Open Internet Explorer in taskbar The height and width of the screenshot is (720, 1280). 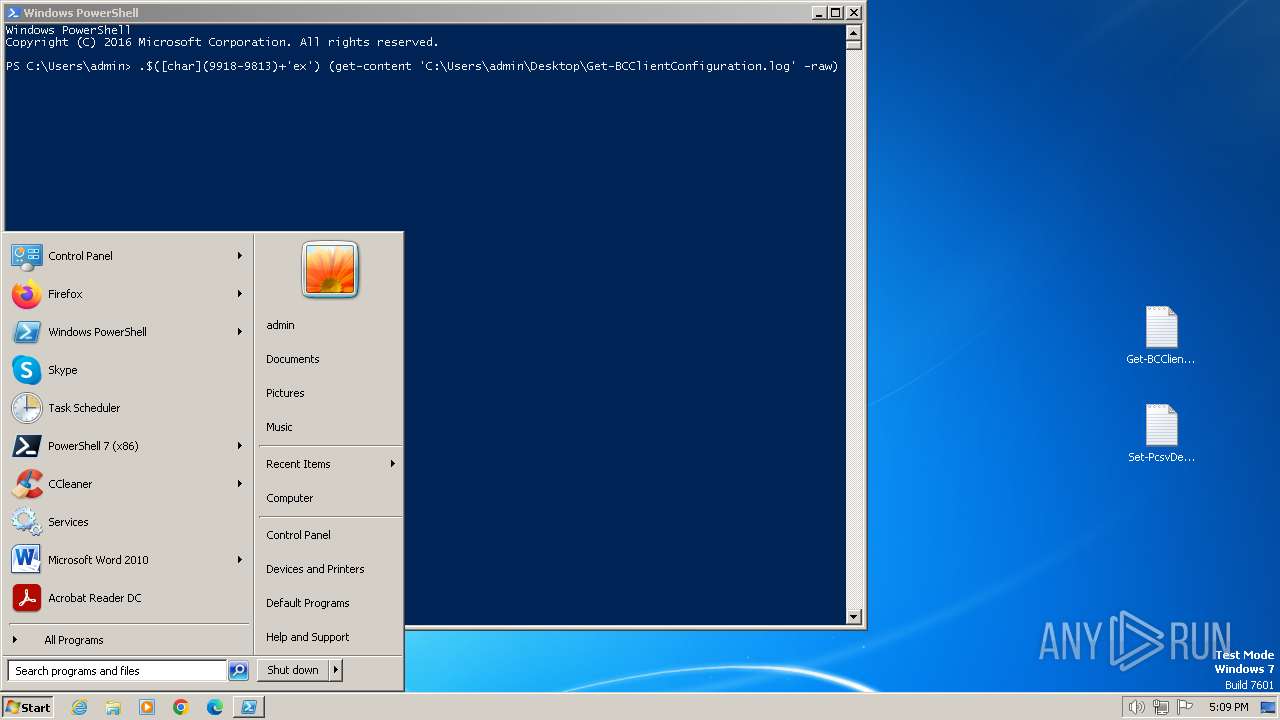(80, 707)
